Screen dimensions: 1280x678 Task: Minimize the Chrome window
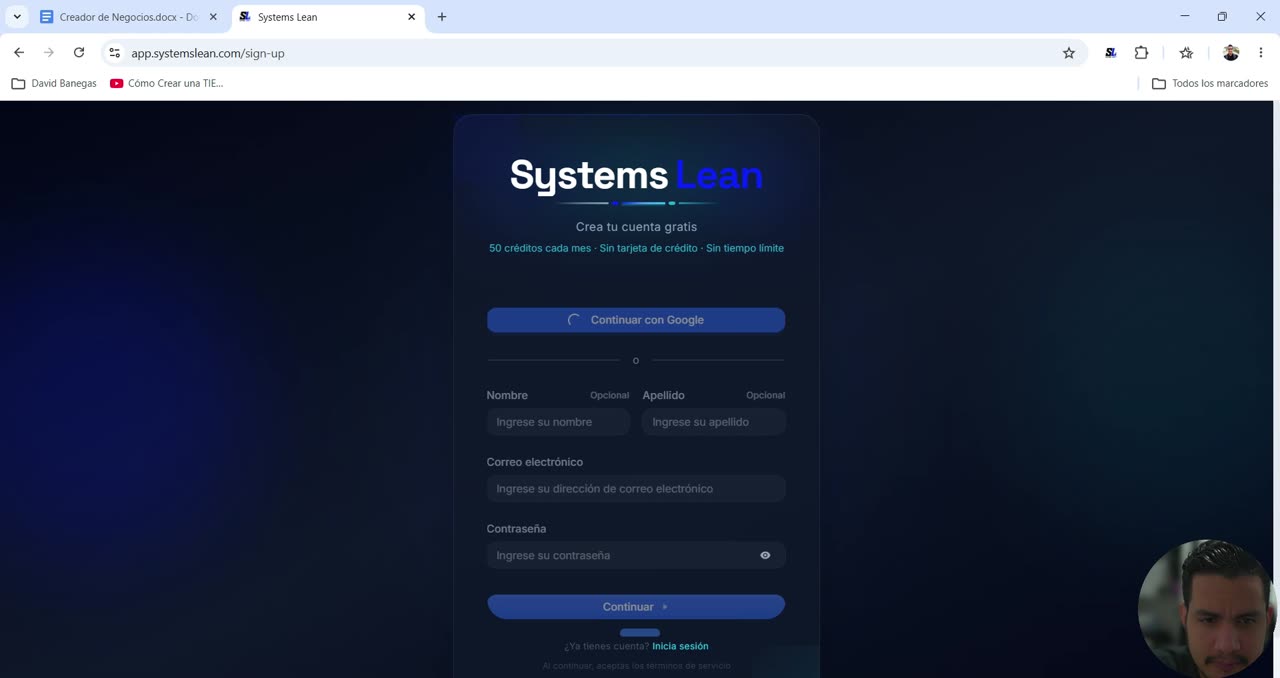coord(1185,16)
